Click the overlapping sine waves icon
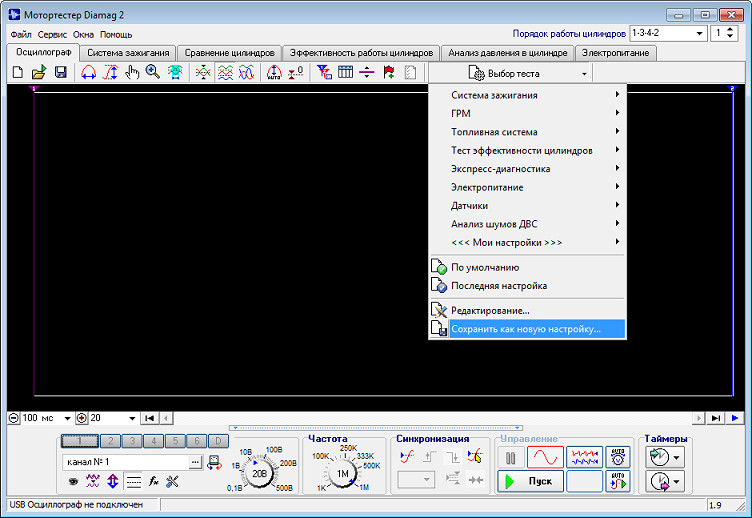Screen dimensions: 752x518 [x=247, y=72]
